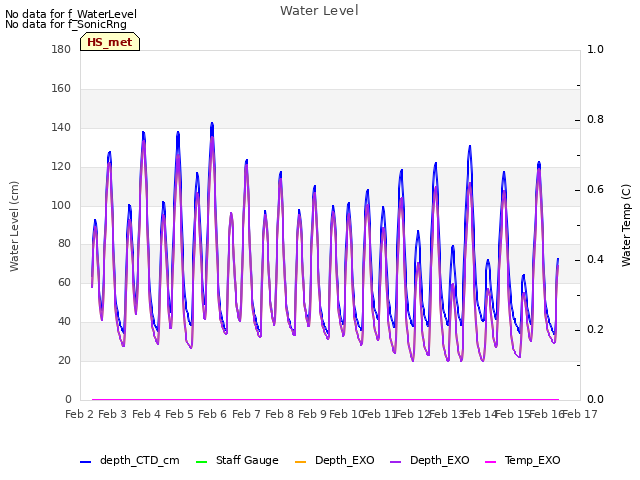Click the magenta Temp_EXO legend swatch
Screen dimensions: 640x480
click(490, 462)
